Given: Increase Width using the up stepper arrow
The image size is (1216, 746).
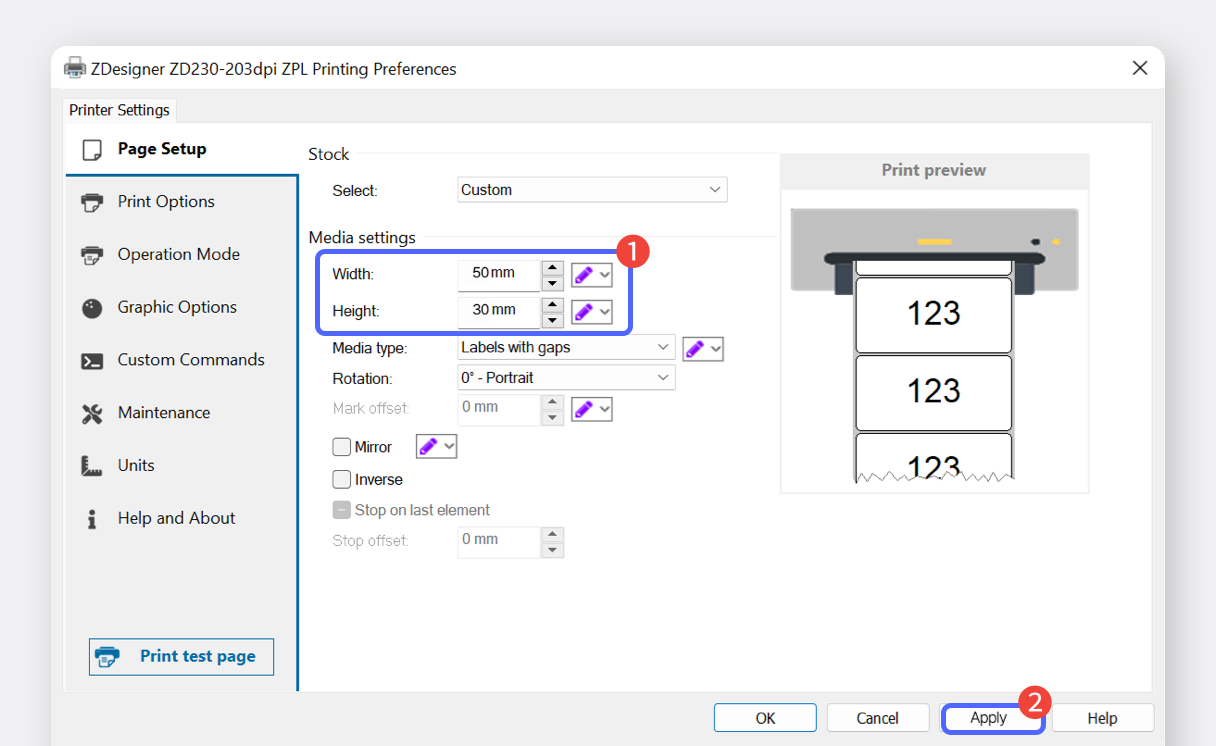Looking at the screenshot, I should tap(552, 267).
